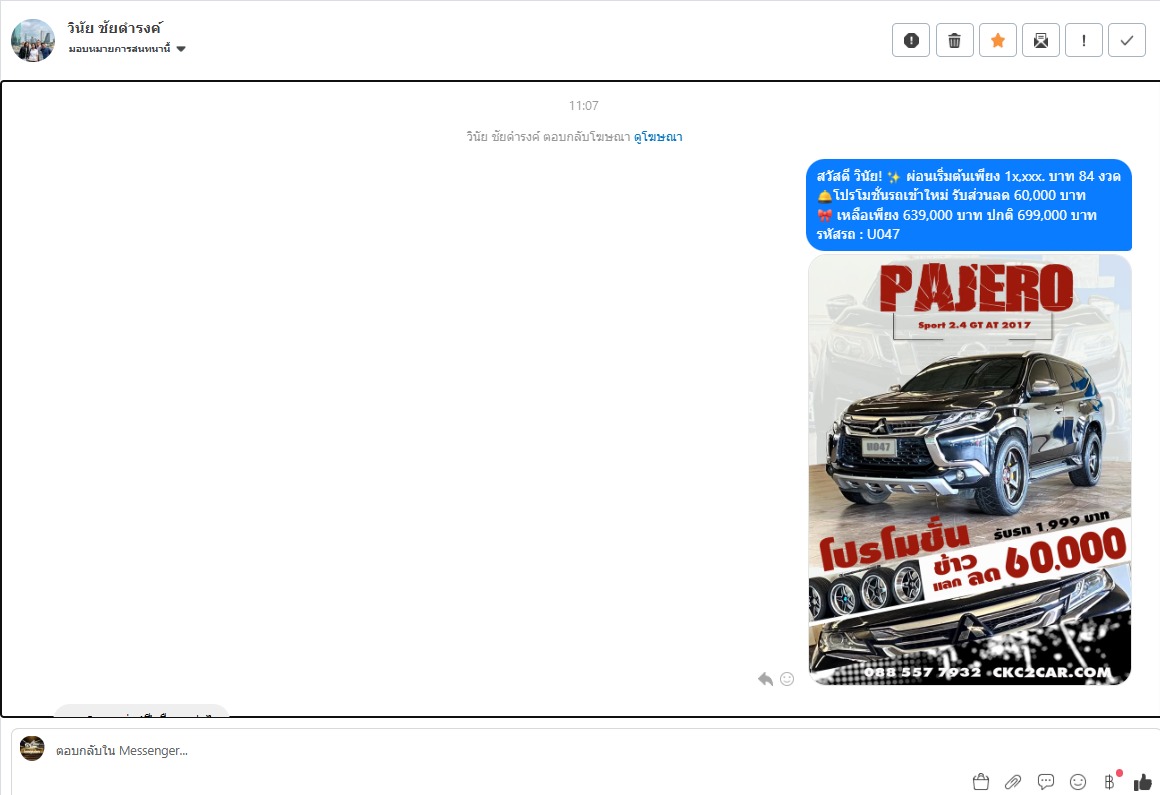Open วินัย ชัยดำรงค์ profile picture
The width and height of the screenshot is (1160, 795).
(x=33, y=40)
